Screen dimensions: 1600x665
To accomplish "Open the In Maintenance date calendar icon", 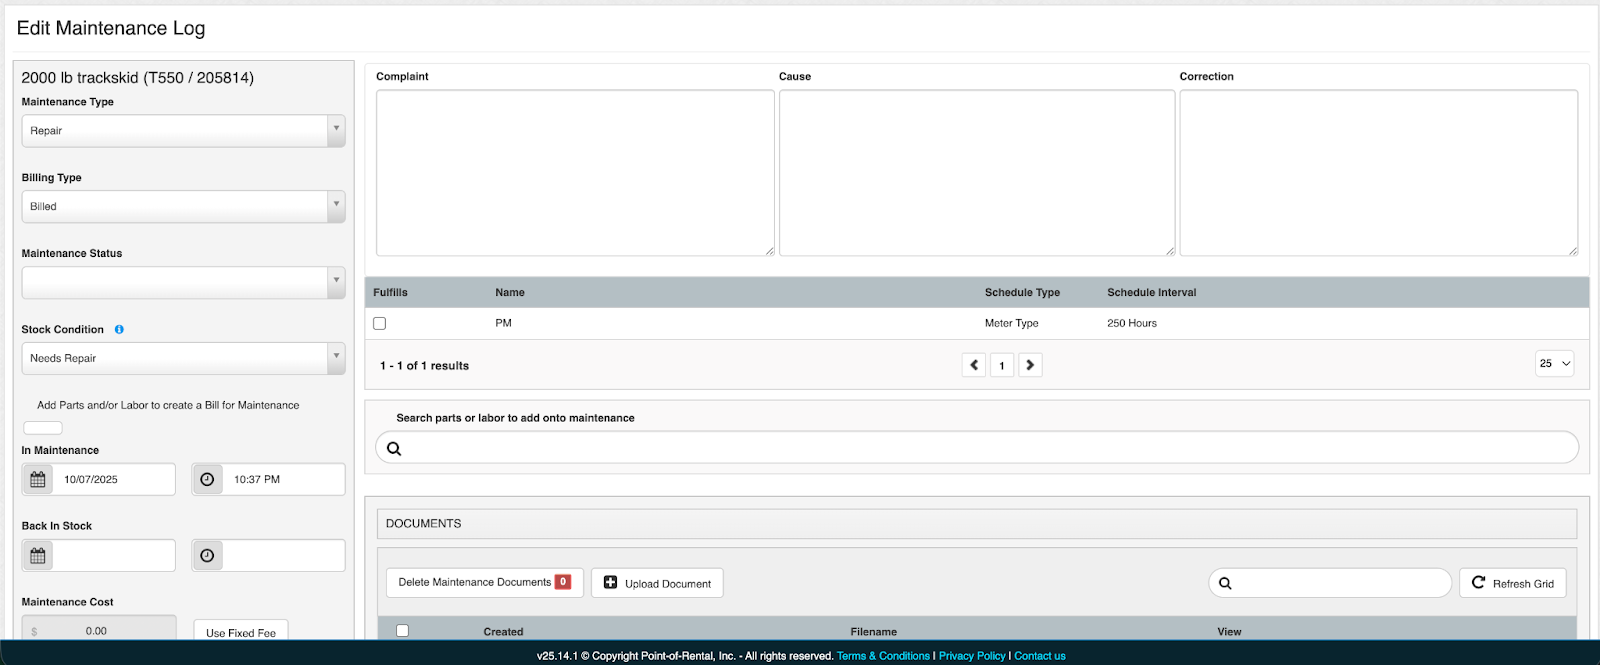I will [38, 480].
